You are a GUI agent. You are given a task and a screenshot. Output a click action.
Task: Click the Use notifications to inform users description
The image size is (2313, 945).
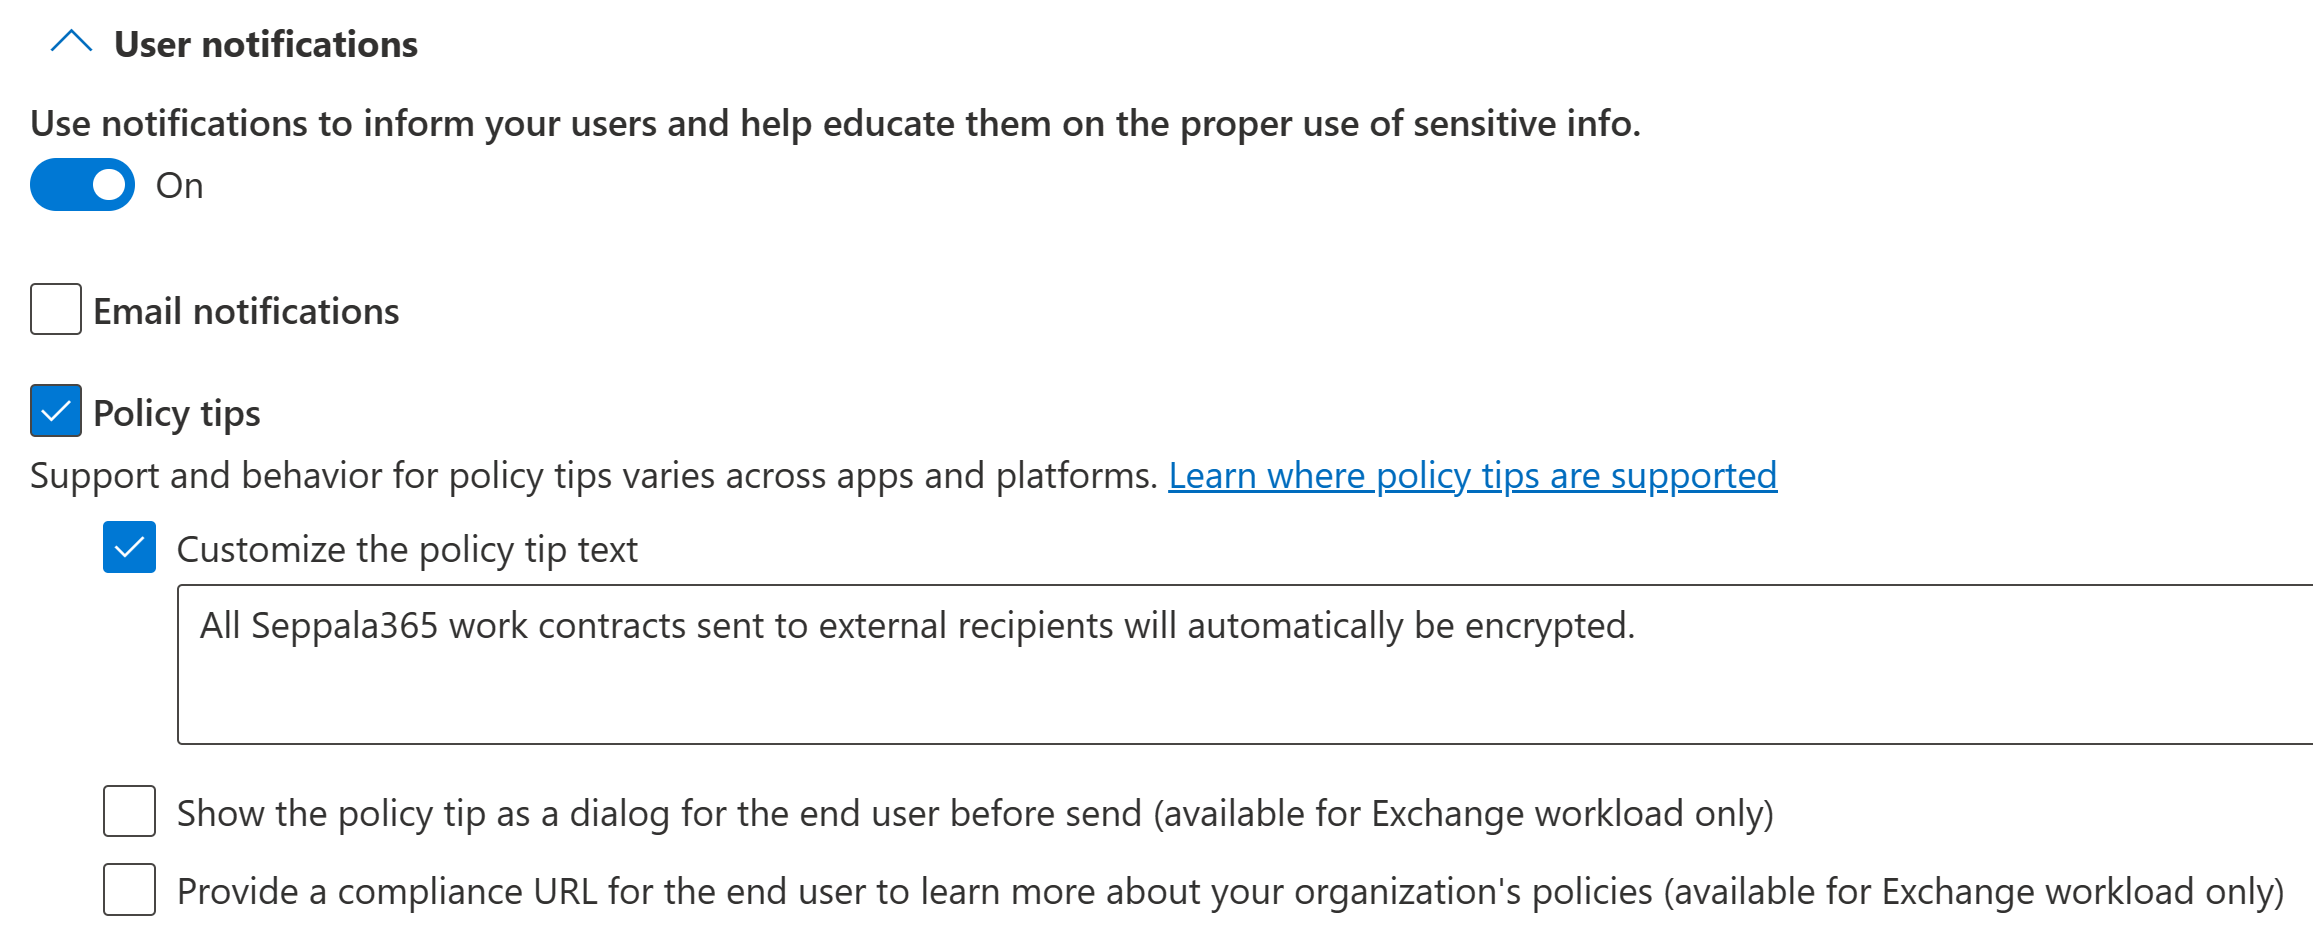pos(835,124)
